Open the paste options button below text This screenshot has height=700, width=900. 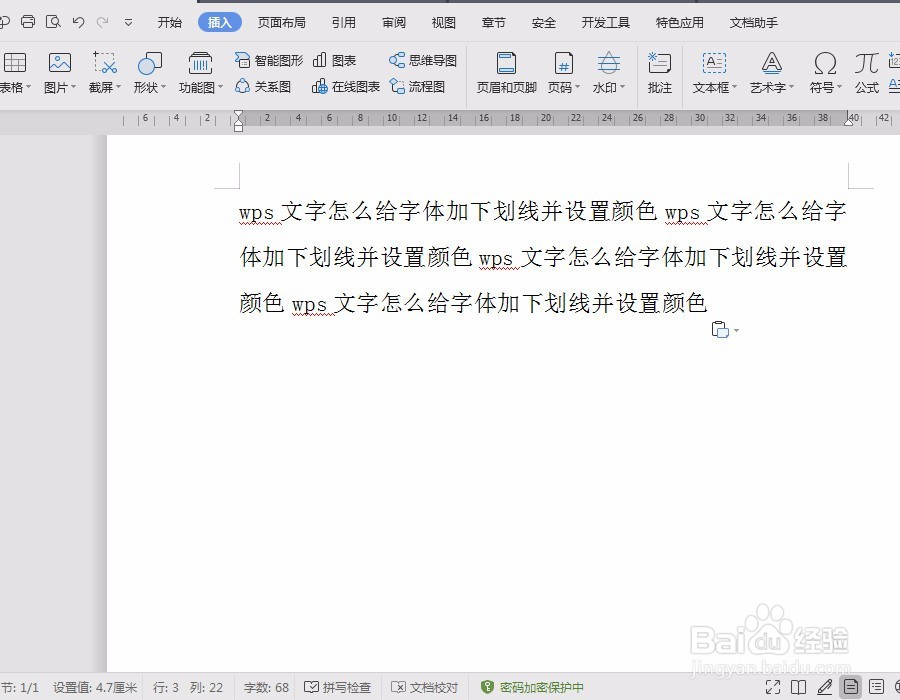[724, 330]
